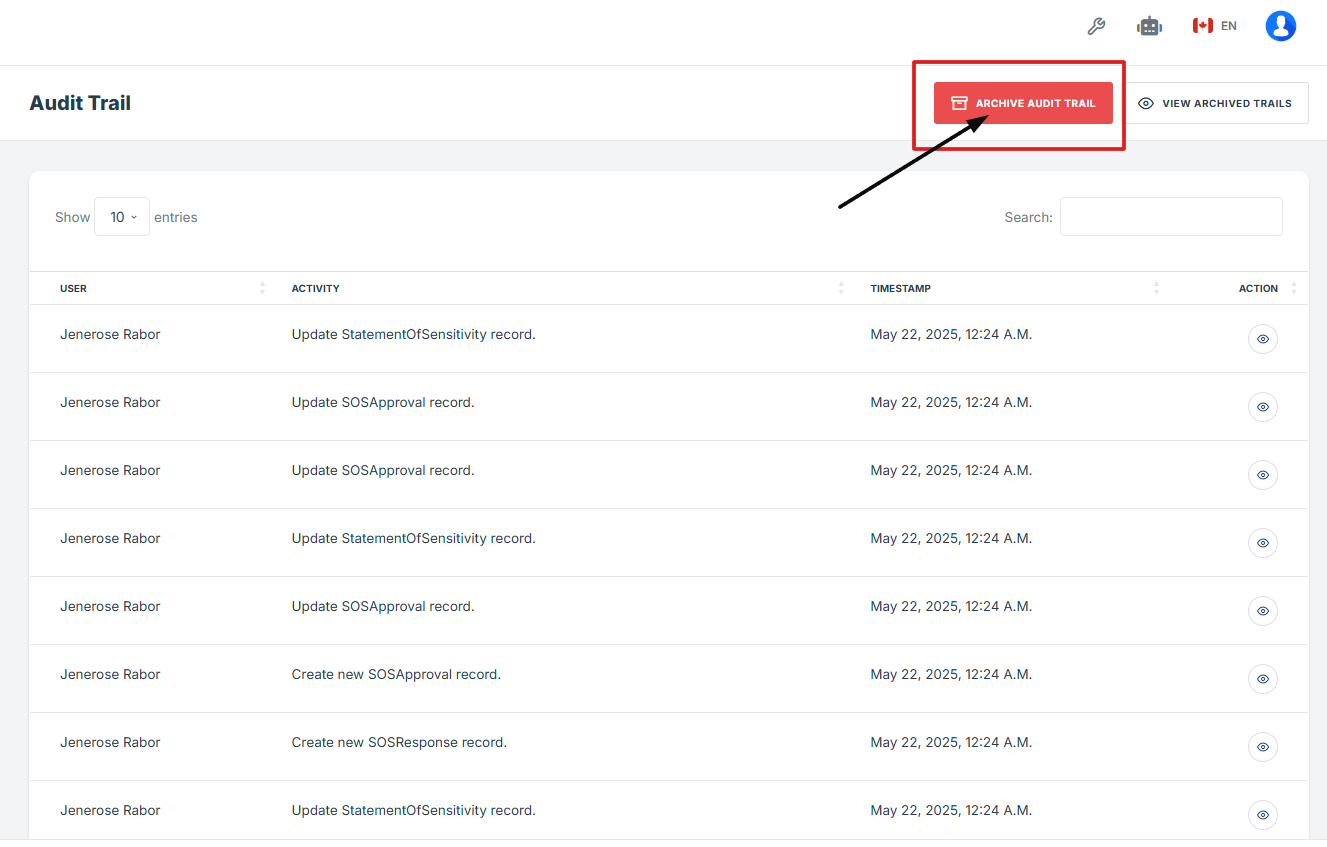Click eye icon in third table row
Image resolution: width=1327 pixels, height=847 pixels.
tap(1262, 475)
